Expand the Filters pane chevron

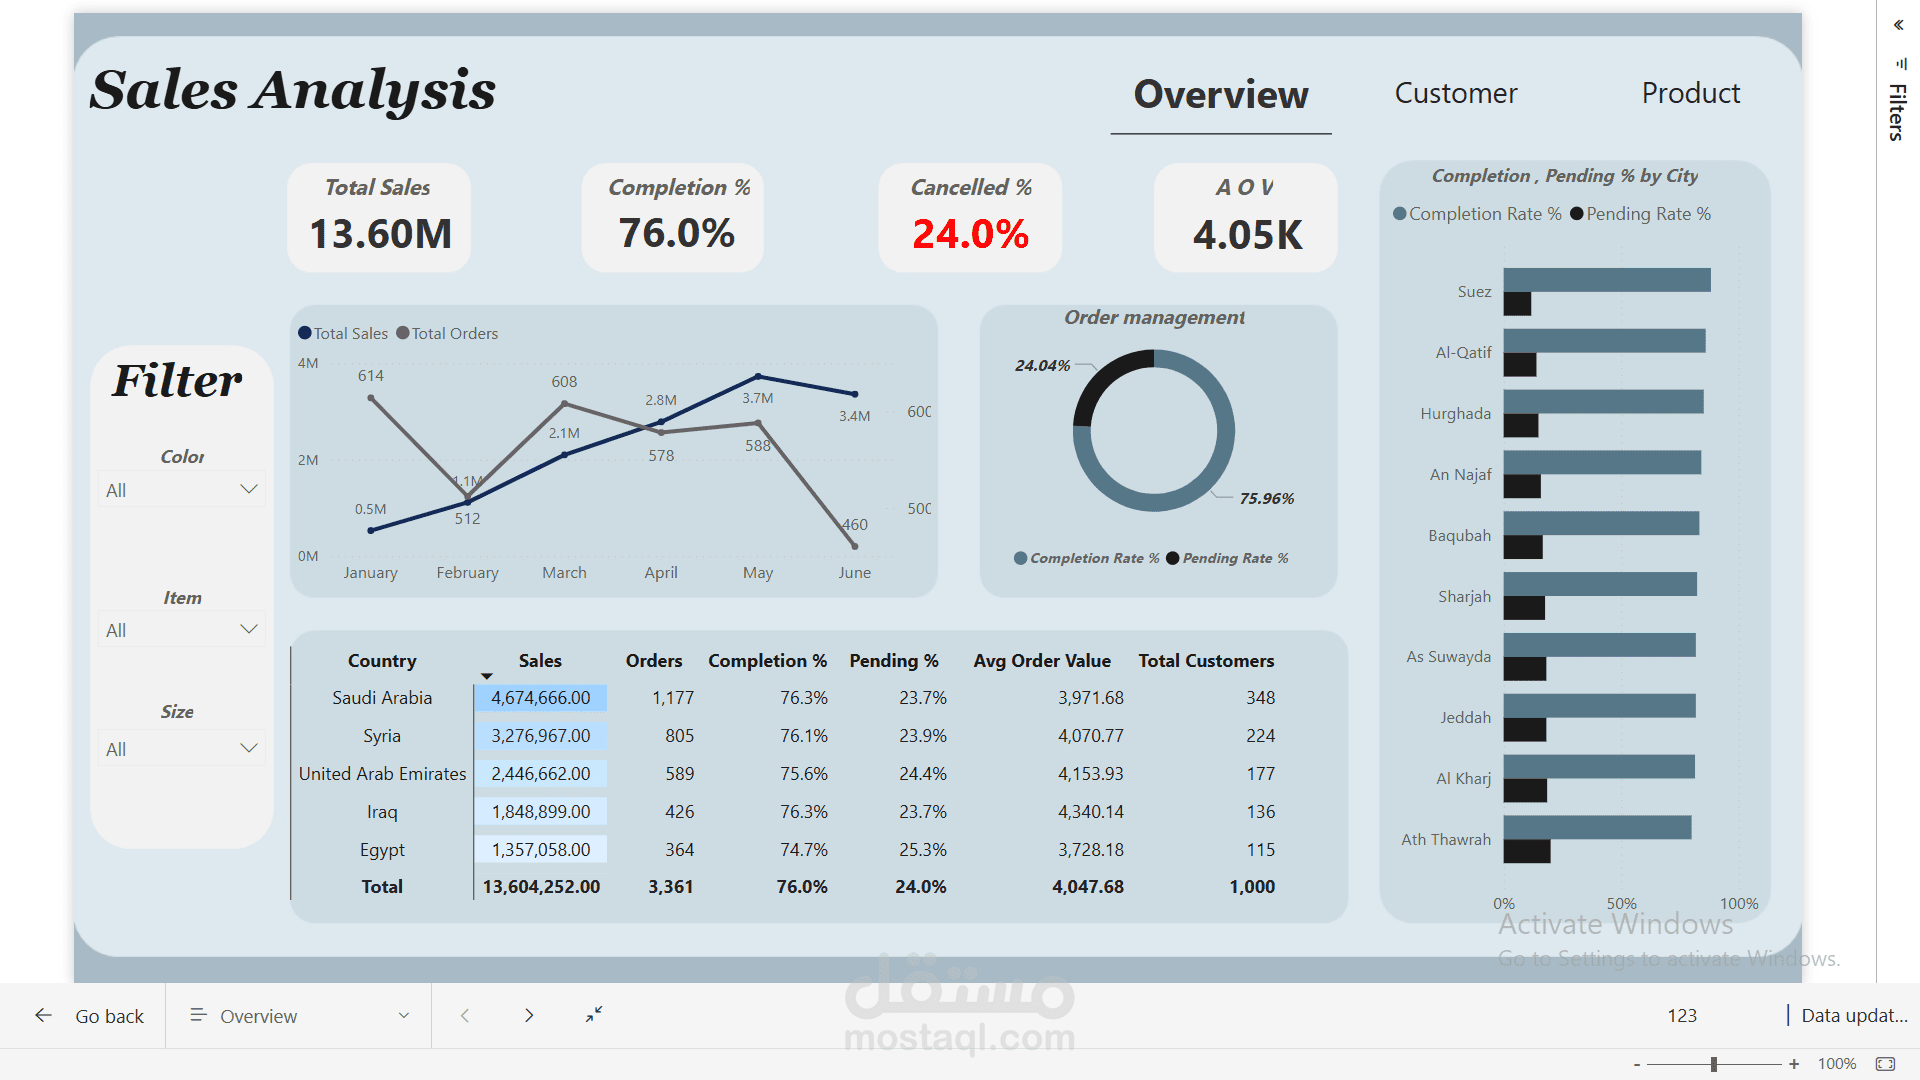pyautogui.click(x=1898, y=25)
